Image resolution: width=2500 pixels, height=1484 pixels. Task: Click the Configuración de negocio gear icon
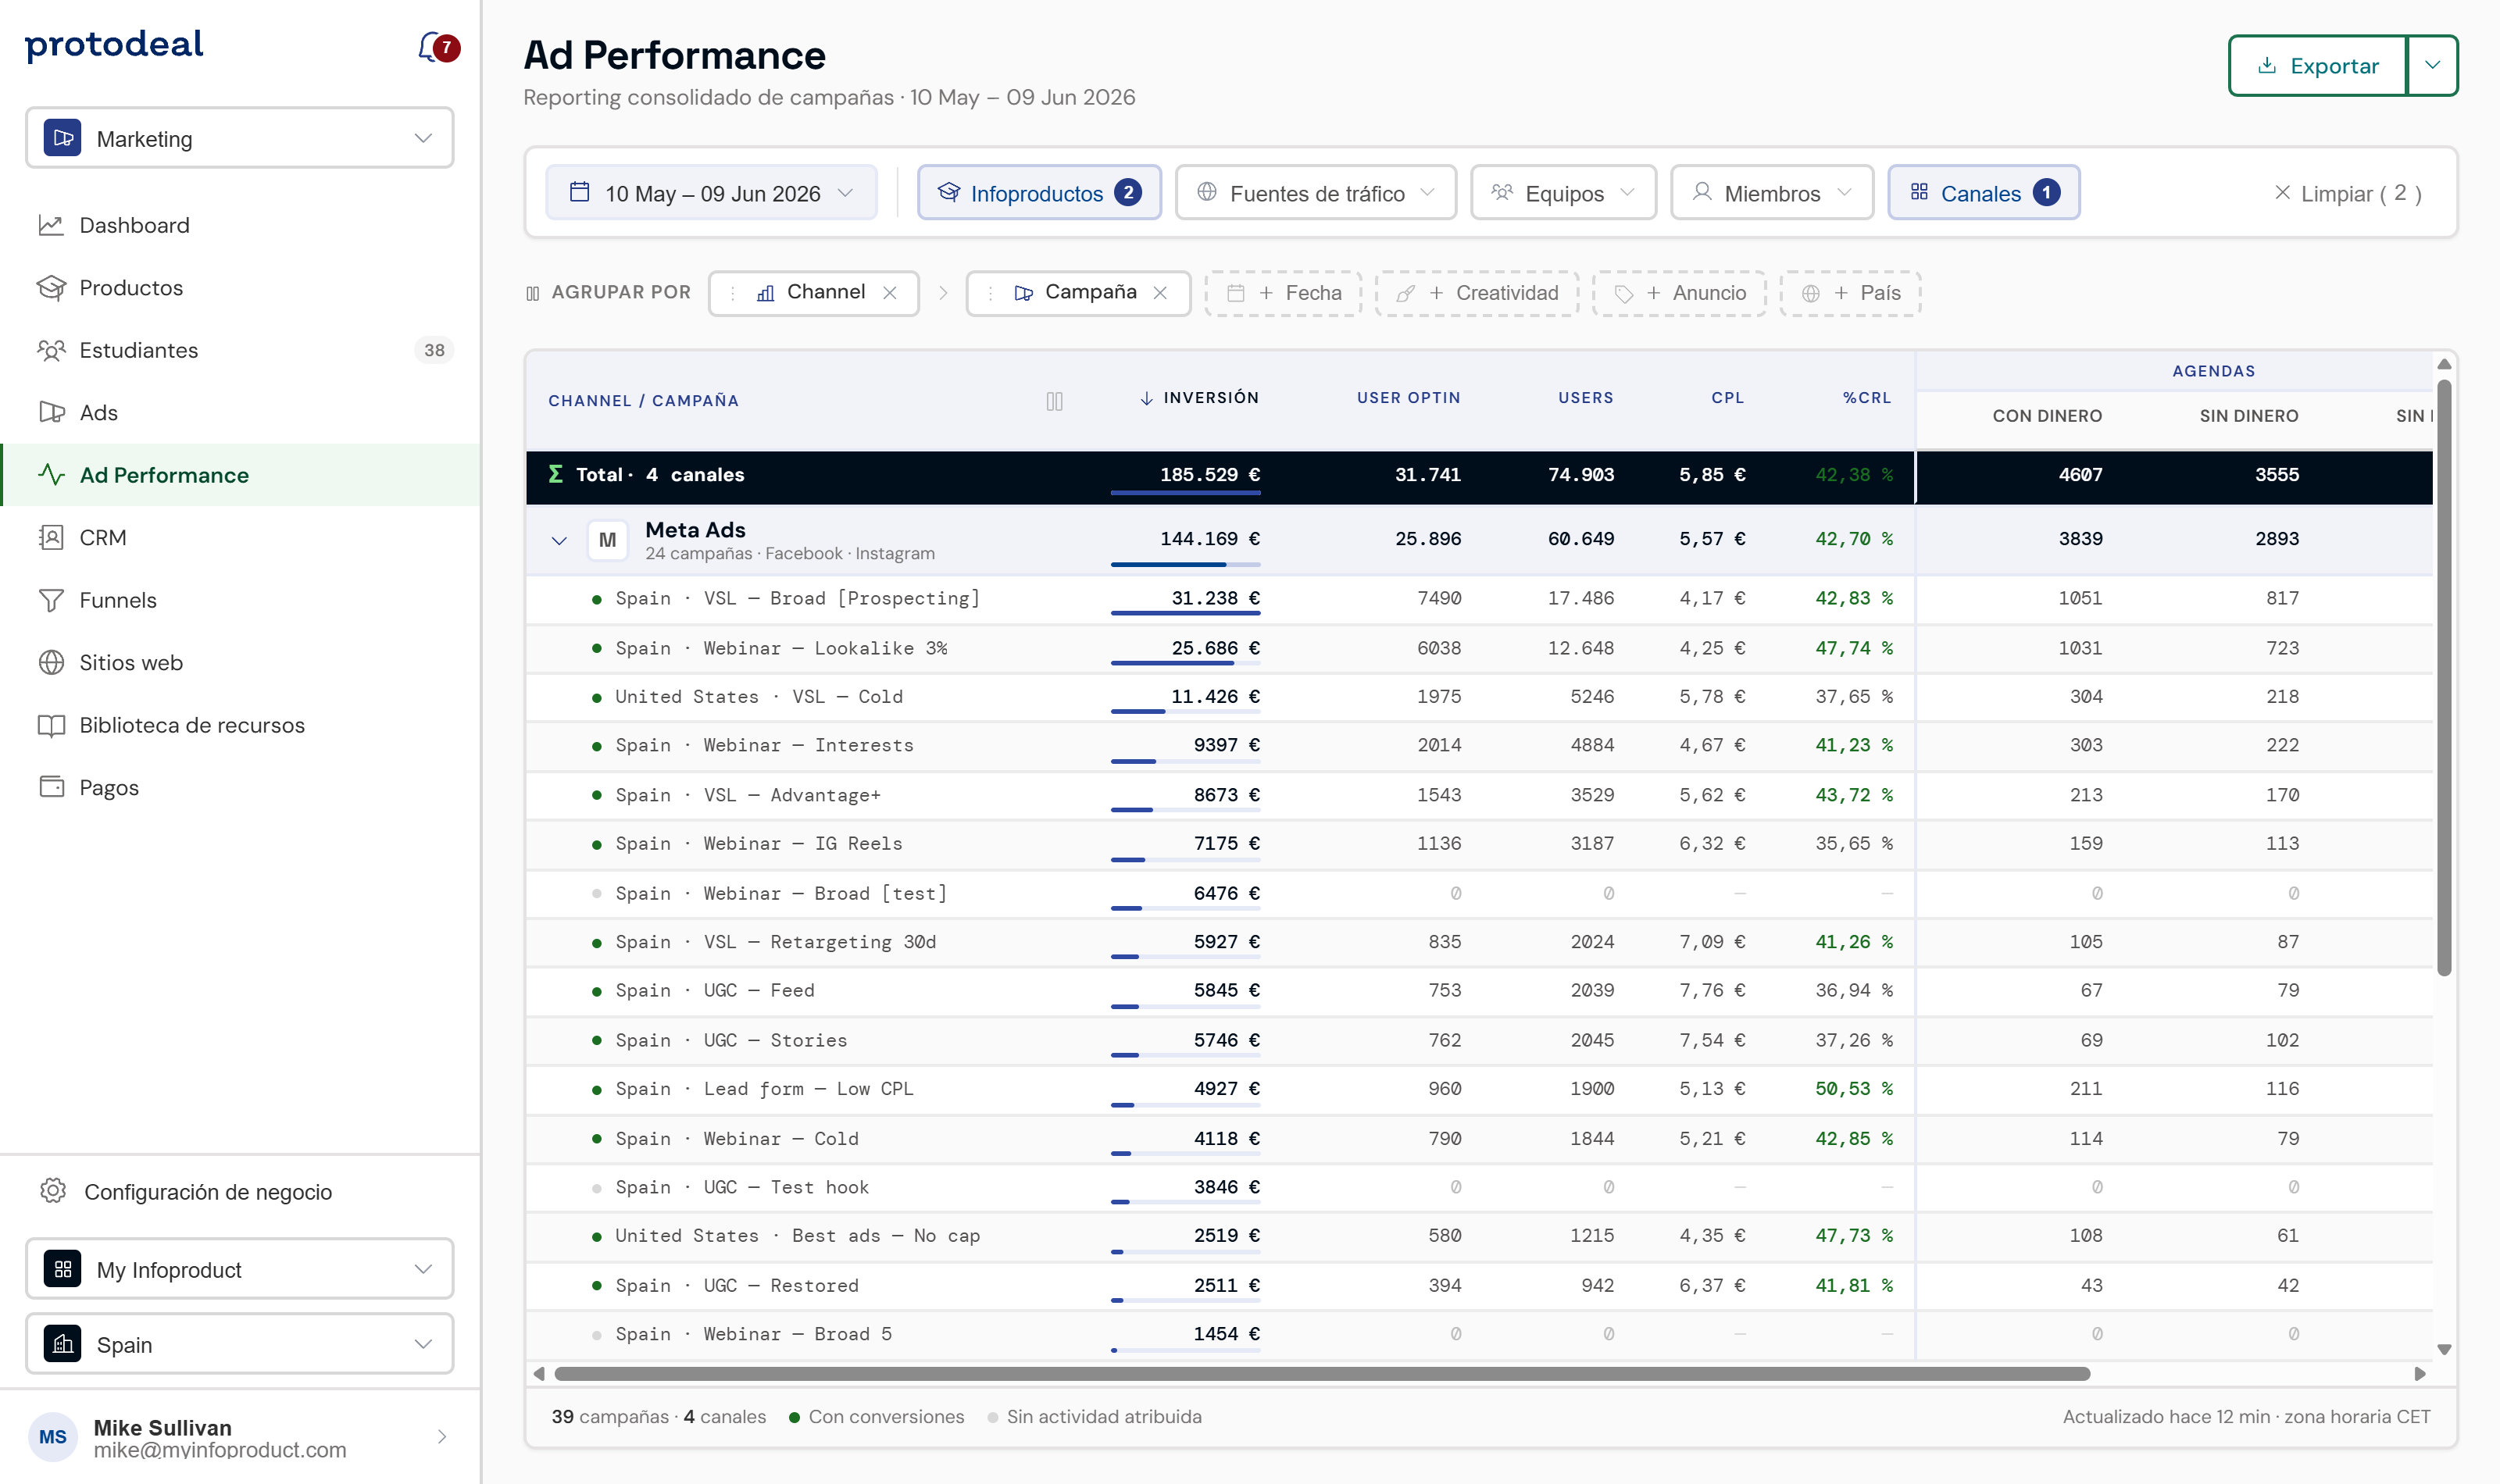point(52,1191)
